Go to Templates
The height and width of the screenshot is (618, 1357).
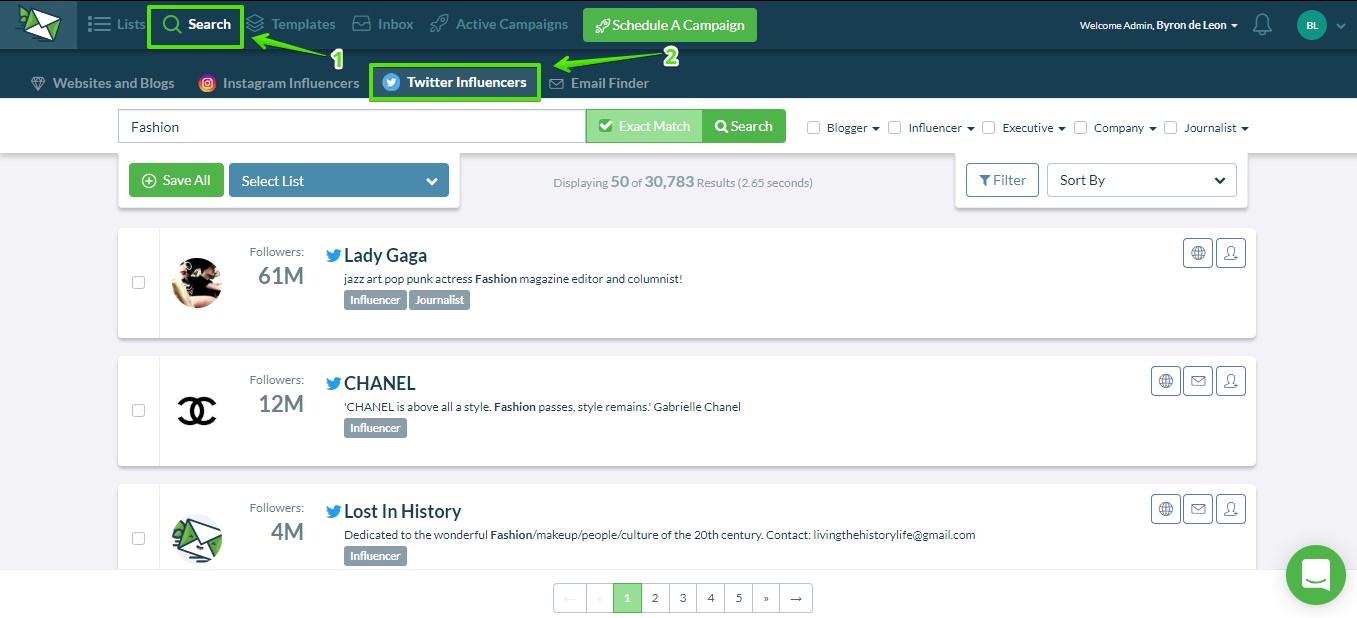click(291, 24)
